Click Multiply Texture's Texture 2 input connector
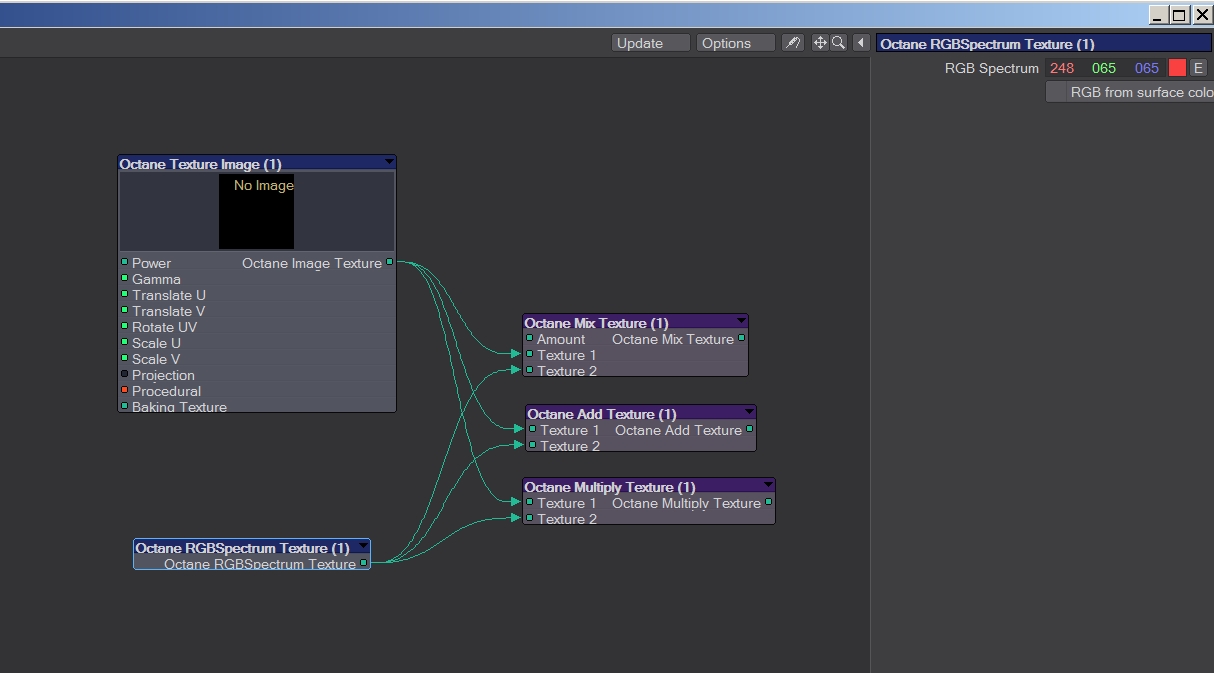Image resolution: width=1214 pixels, height=673 pixels. click(529, 518)
